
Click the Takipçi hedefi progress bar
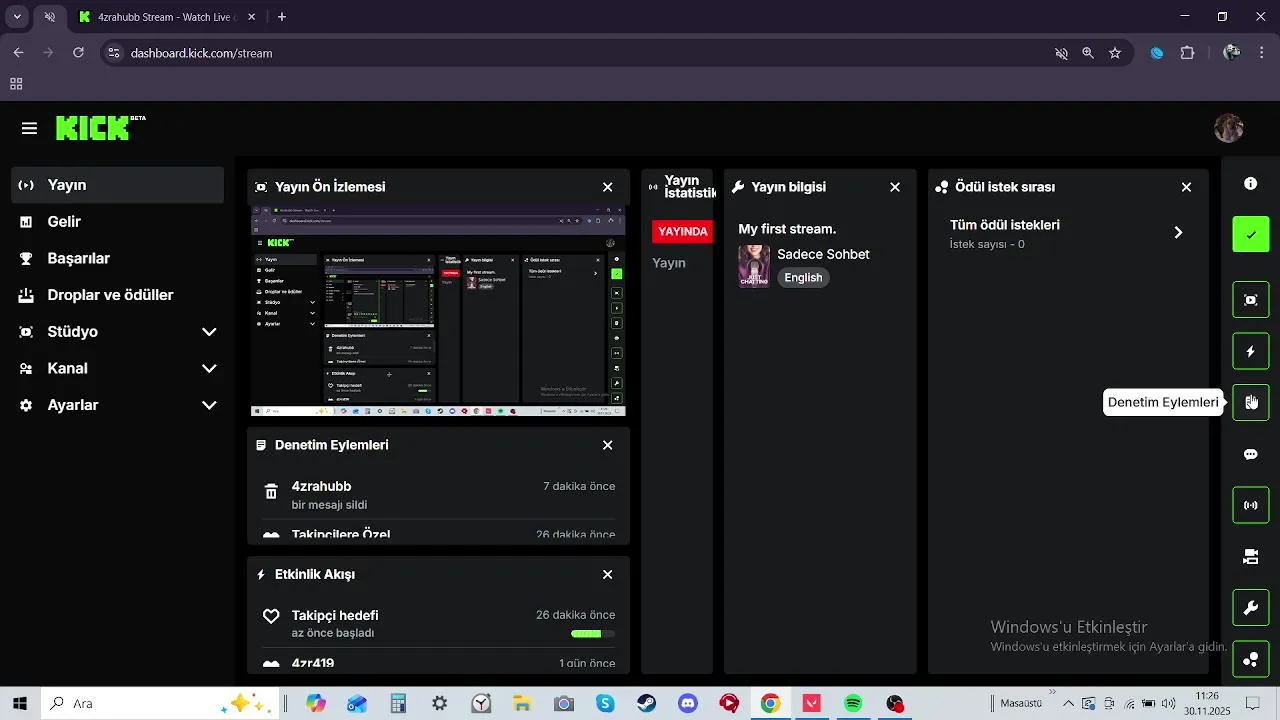(x=593, y=633)
